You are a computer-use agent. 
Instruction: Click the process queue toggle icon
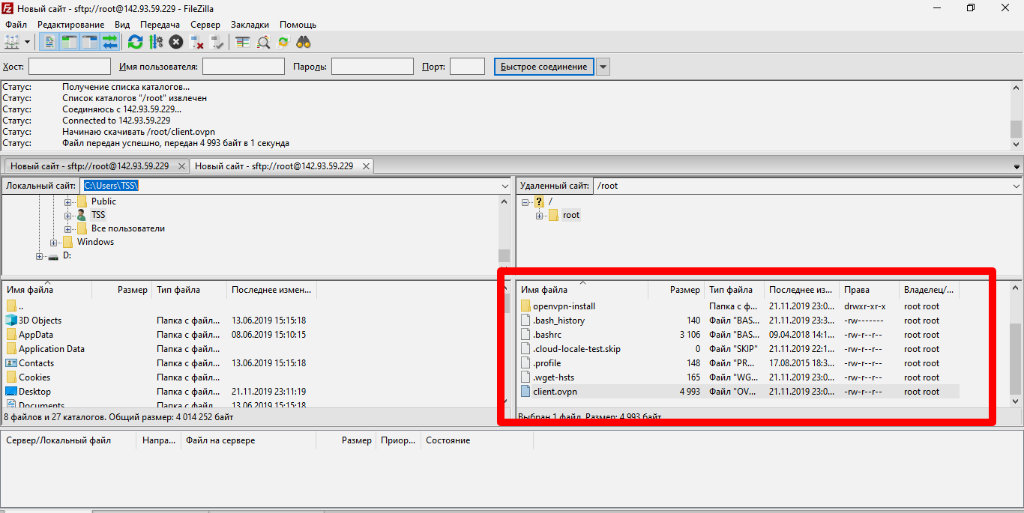click(x=156, y=42)
